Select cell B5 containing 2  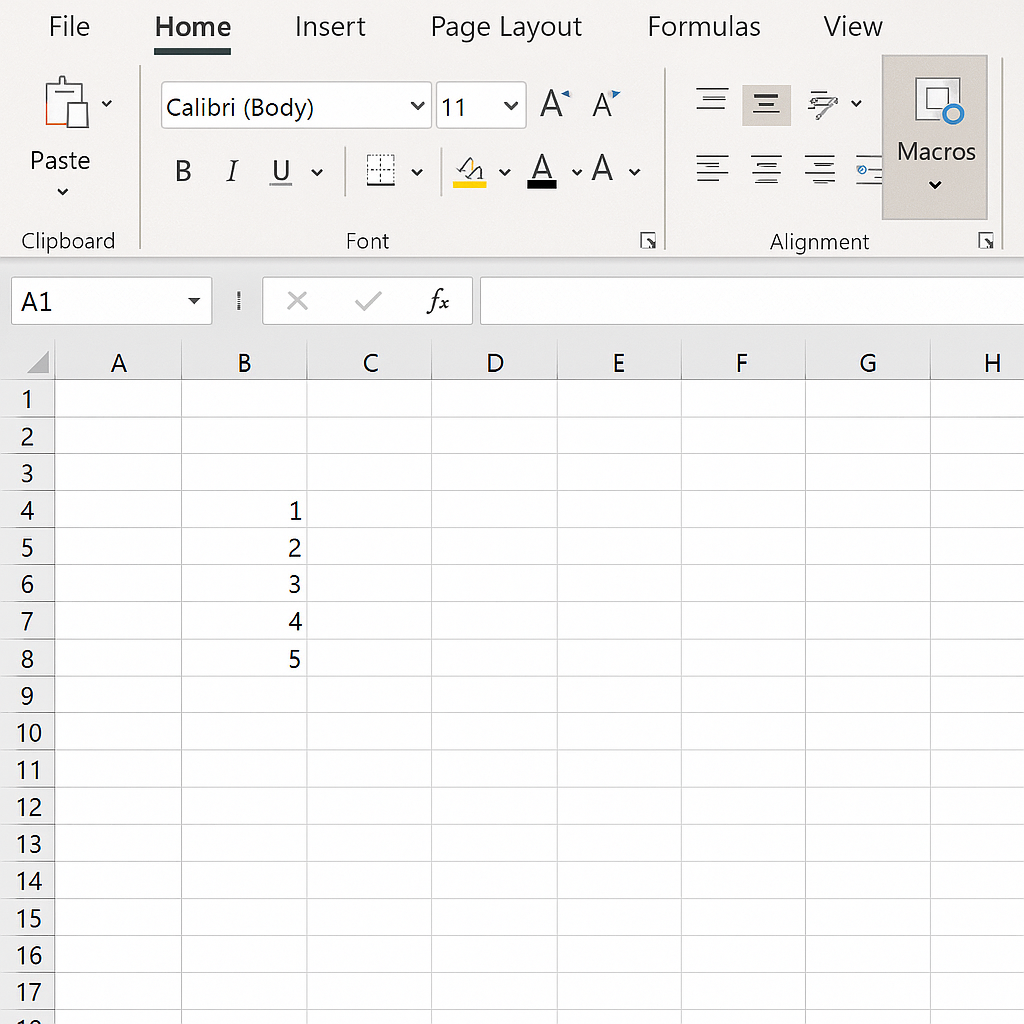click(x=244, y=547)
